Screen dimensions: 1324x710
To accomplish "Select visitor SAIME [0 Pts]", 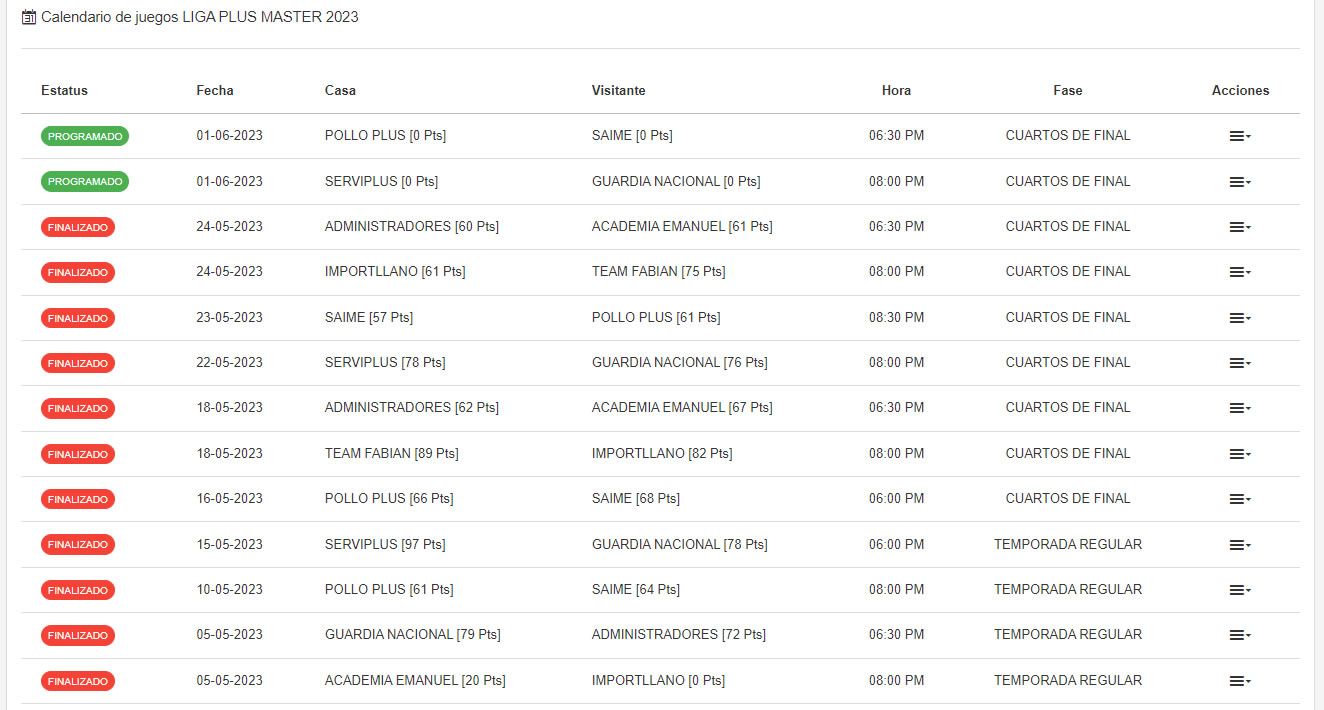I will [632, 136].
